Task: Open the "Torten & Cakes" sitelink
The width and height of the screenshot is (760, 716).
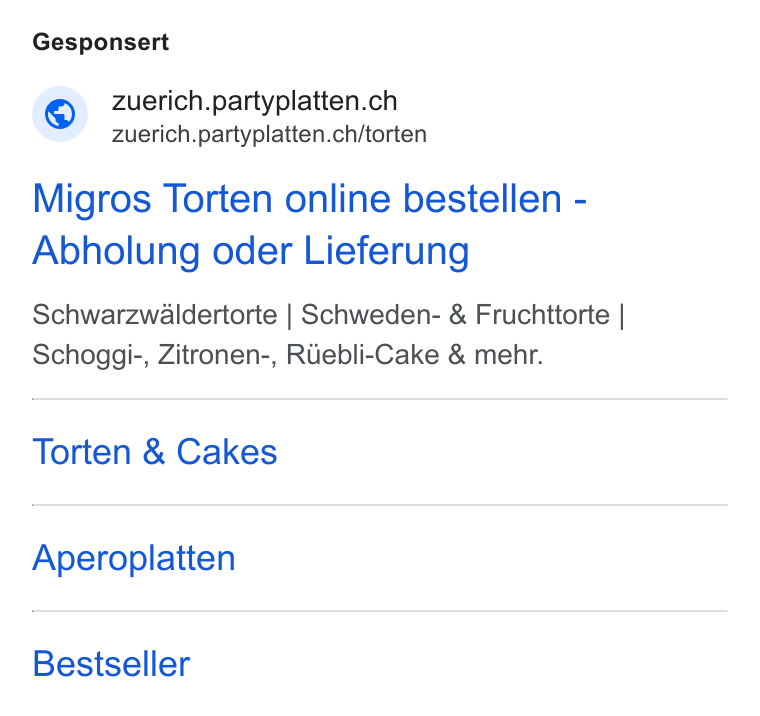Action: (x=155, y=452)
